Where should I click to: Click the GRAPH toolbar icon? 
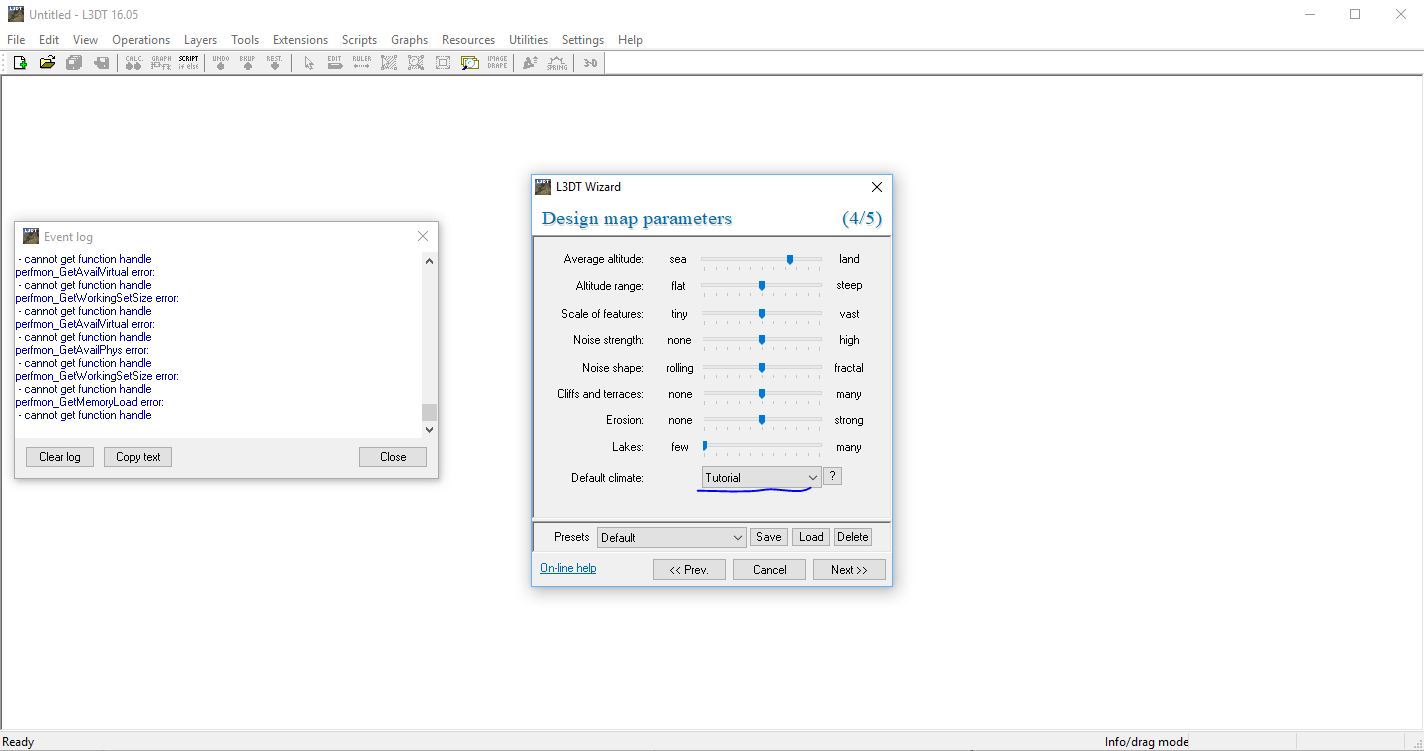[x=161, y=62]
